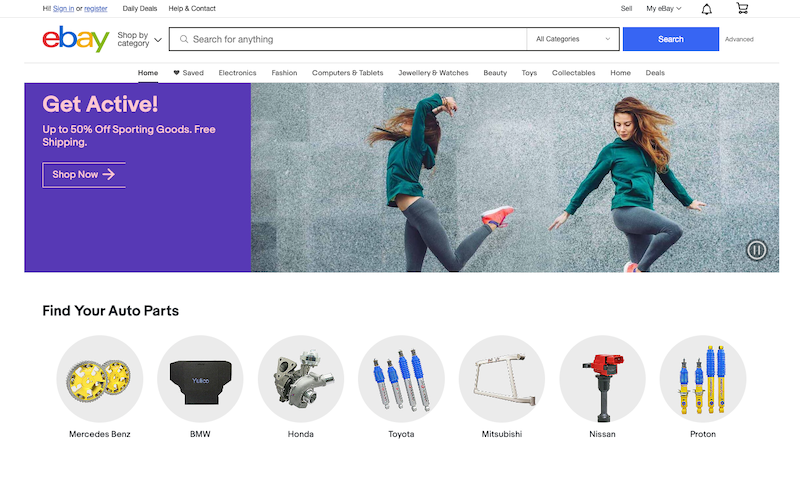
Task: Click the magnifier icon in search box
Action: 184,39
